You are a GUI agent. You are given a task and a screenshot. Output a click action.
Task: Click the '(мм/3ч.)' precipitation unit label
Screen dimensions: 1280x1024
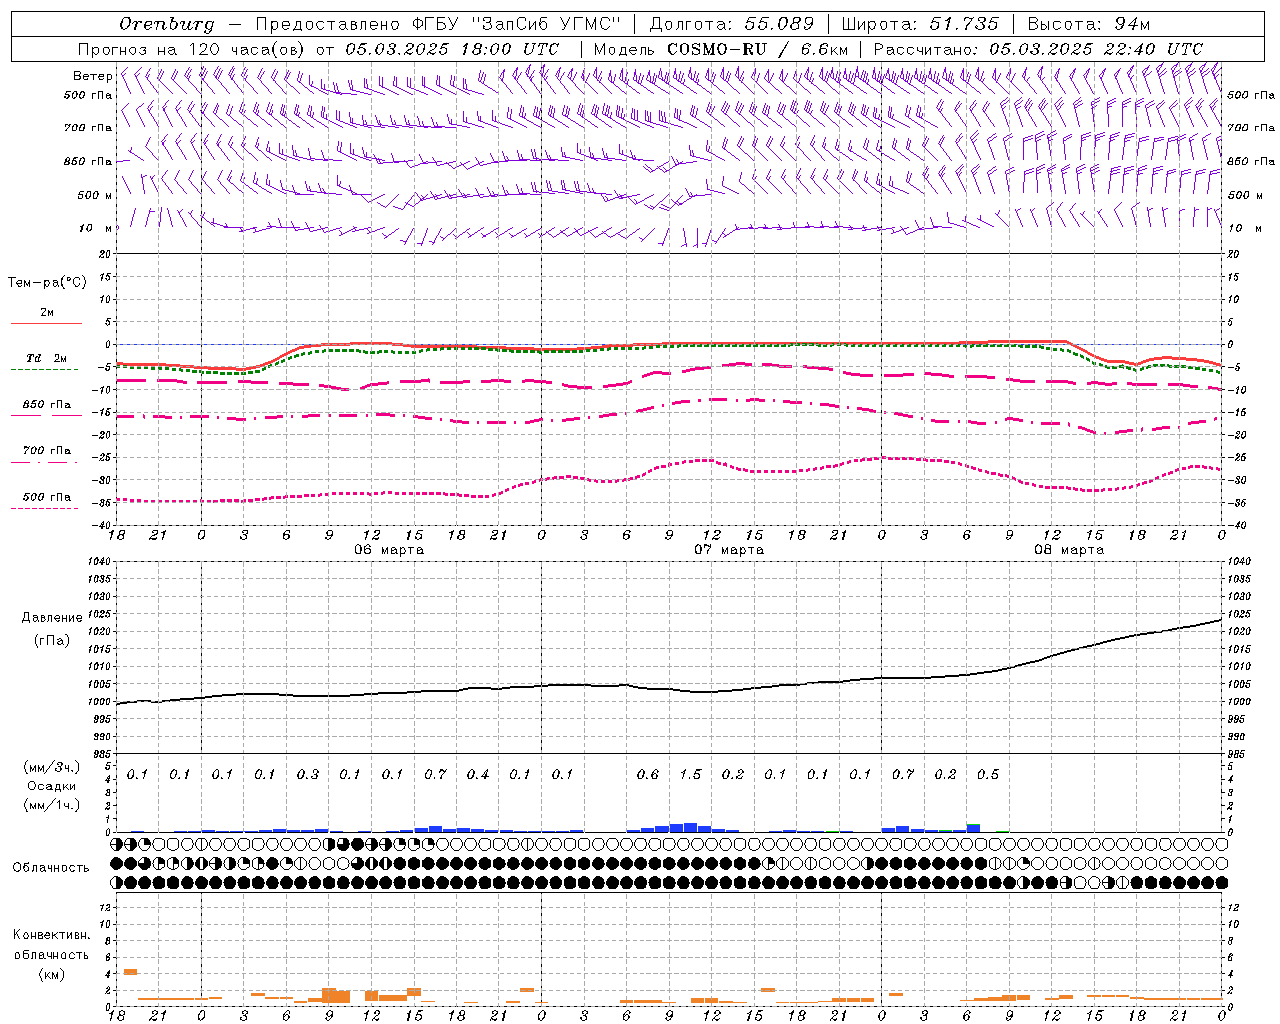pos(52,768)
